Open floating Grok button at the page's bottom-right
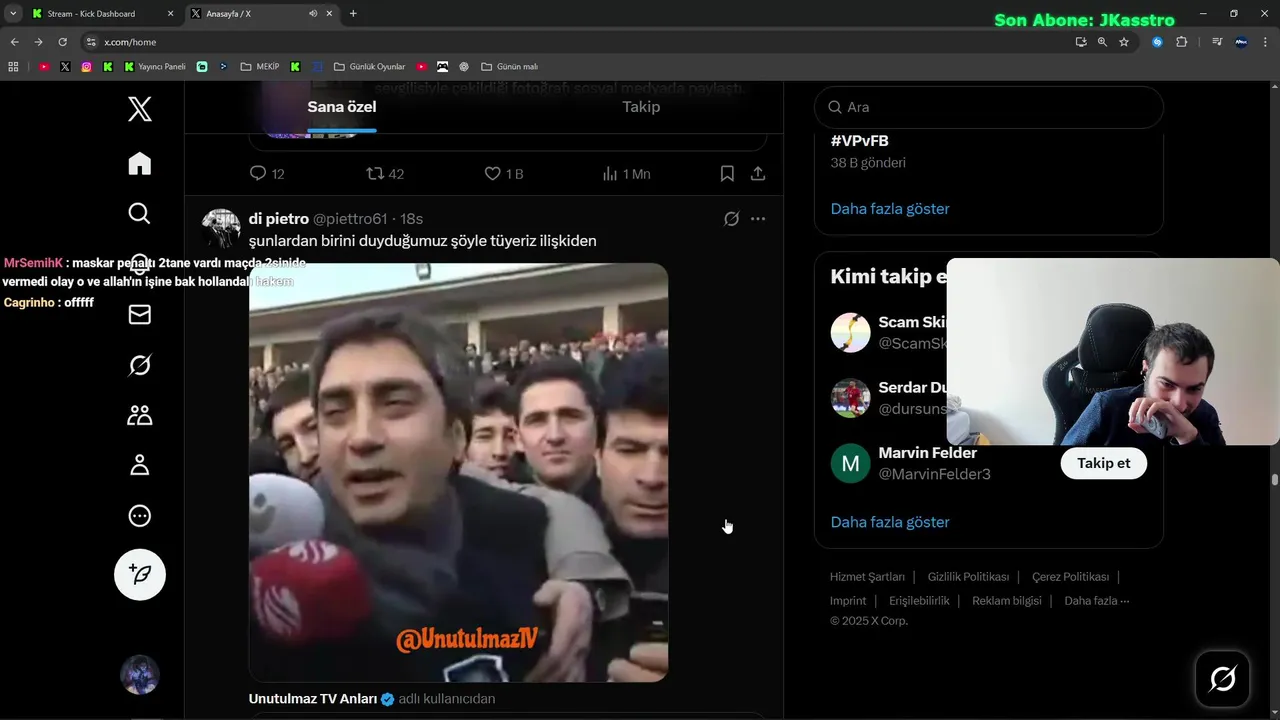Screen dimensions: 1280x720 (x=1222, y=679)
